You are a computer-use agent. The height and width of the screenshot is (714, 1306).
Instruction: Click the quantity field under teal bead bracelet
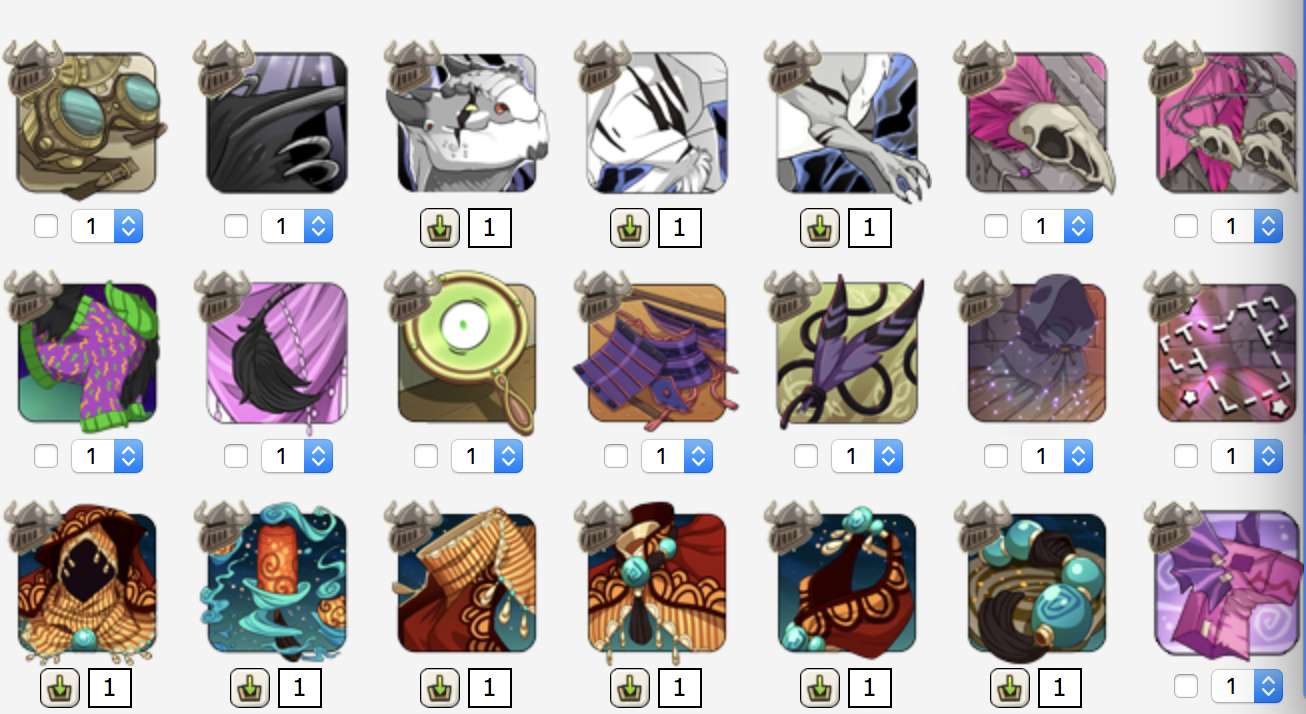(1060, 688)
